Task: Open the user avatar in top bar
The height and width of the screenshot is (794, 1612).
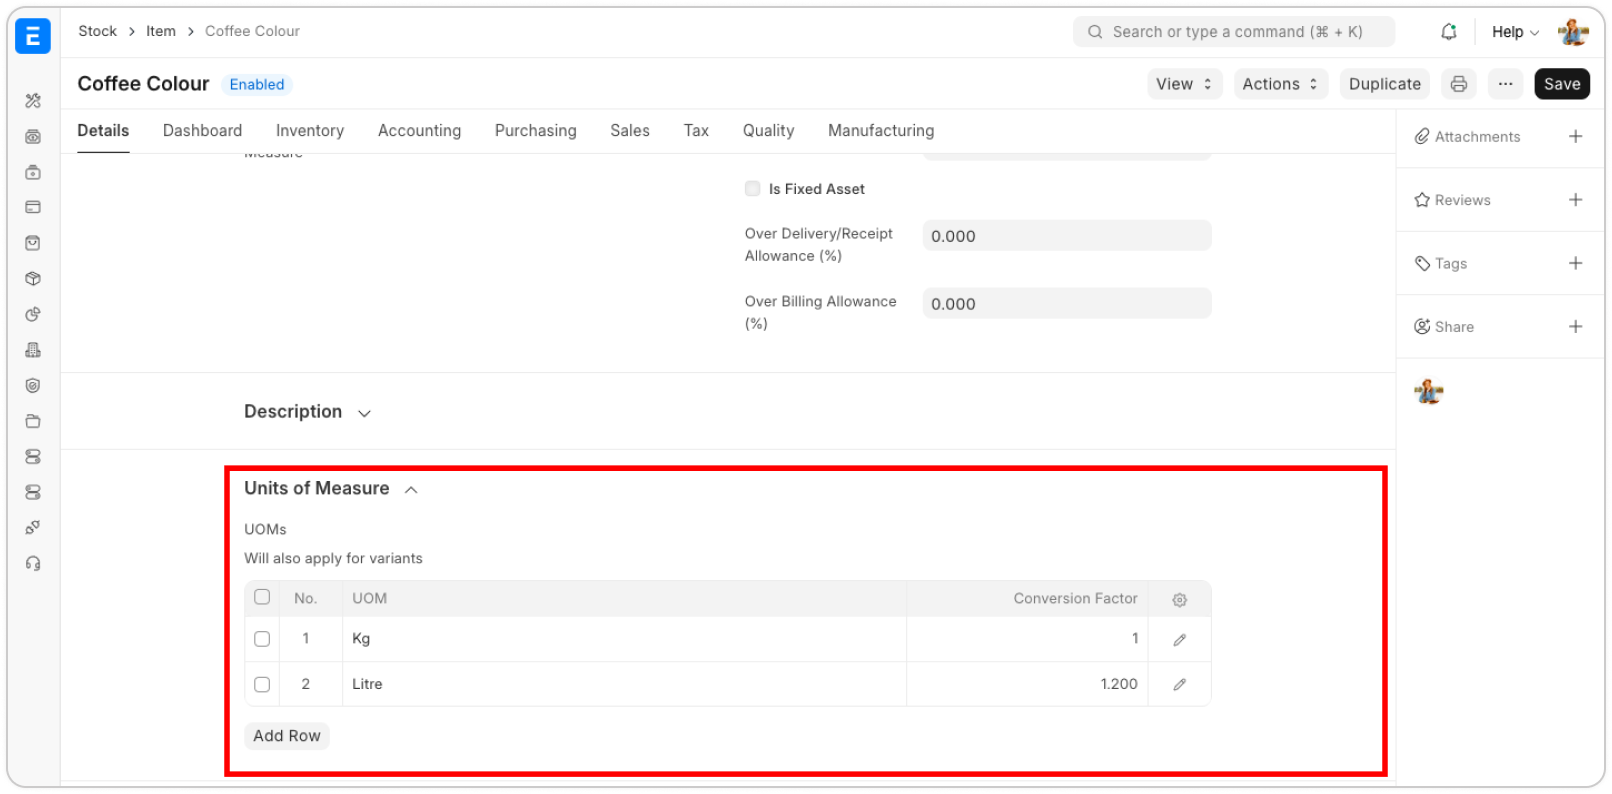Action: pos(1573,32)
